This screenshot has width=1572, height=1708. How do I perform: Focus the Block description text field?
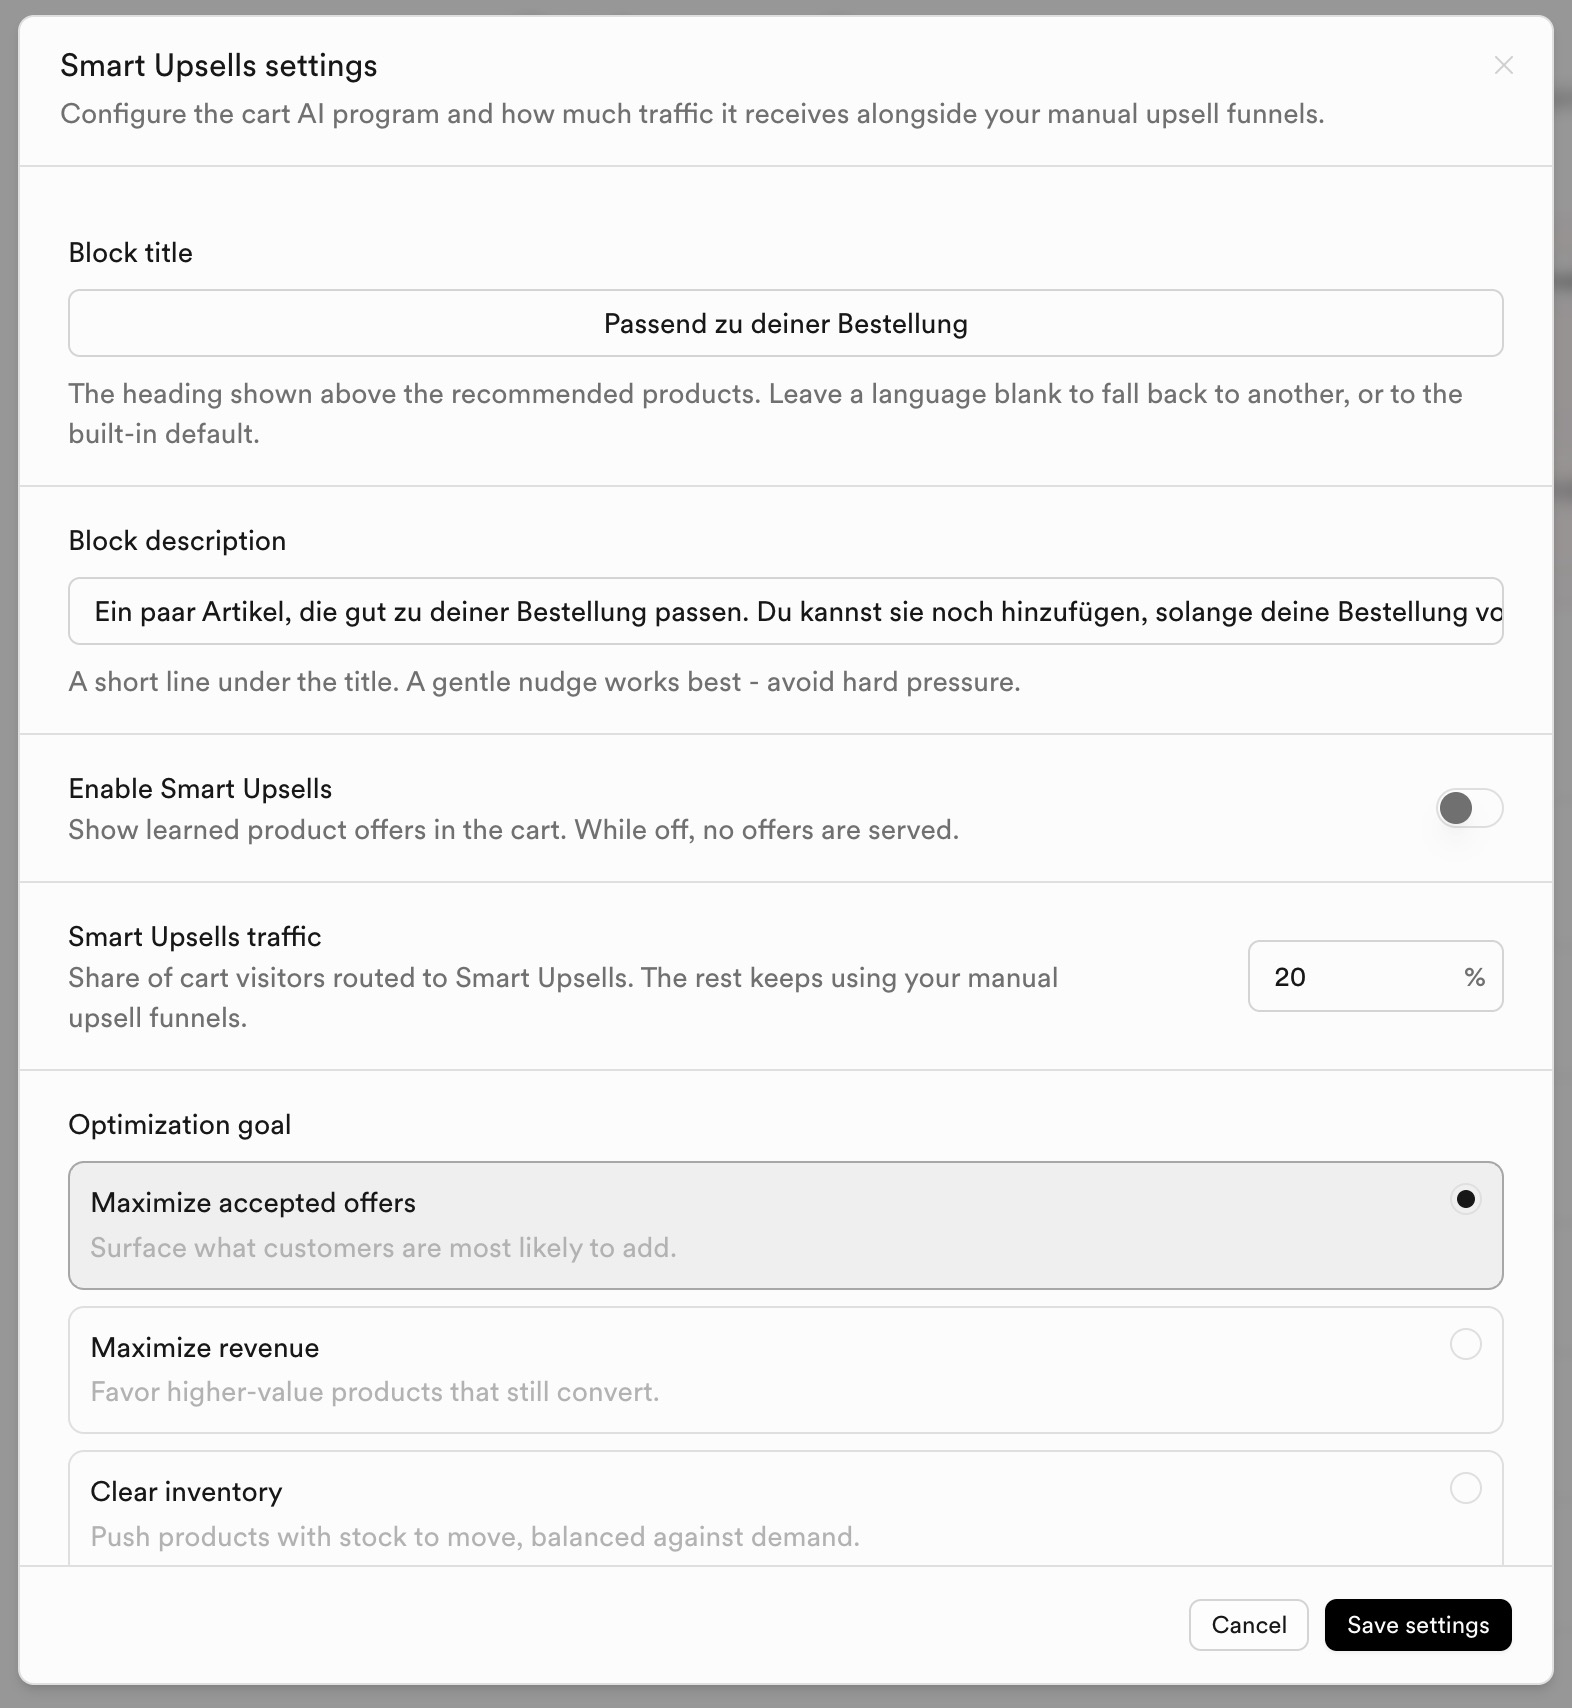click(785, 611)
